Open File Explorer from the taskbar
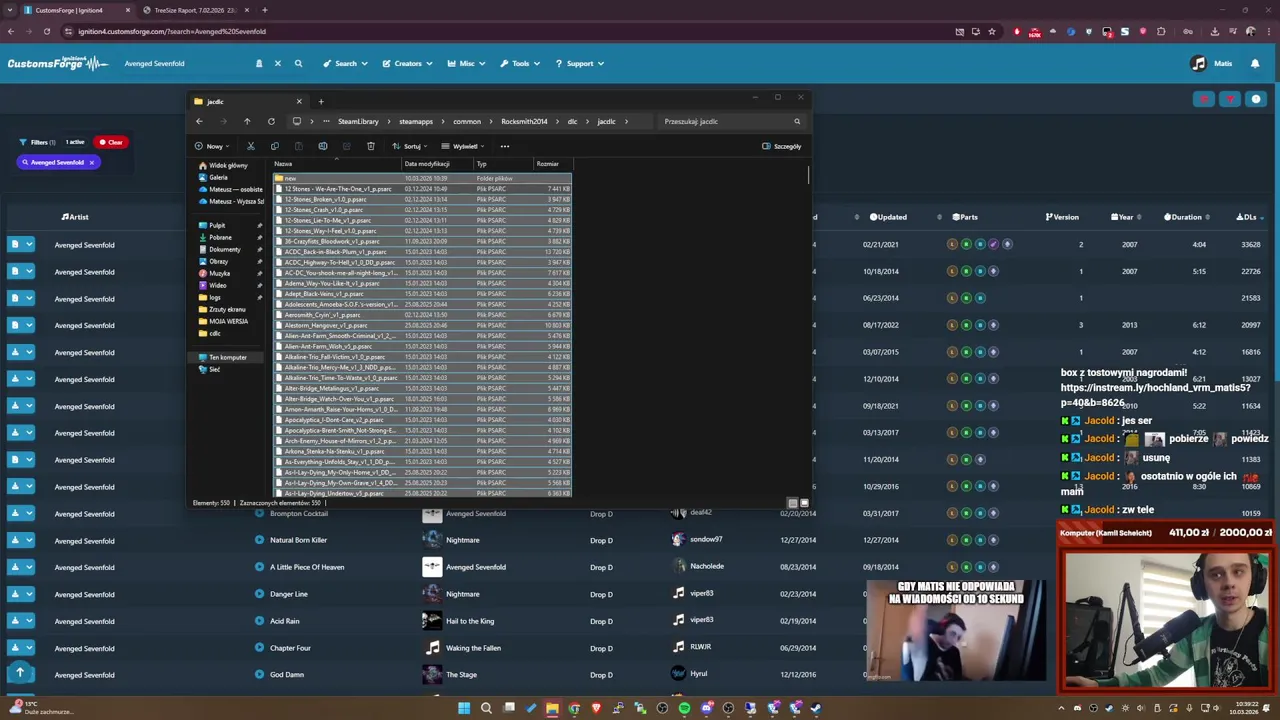 coord(552,708)
